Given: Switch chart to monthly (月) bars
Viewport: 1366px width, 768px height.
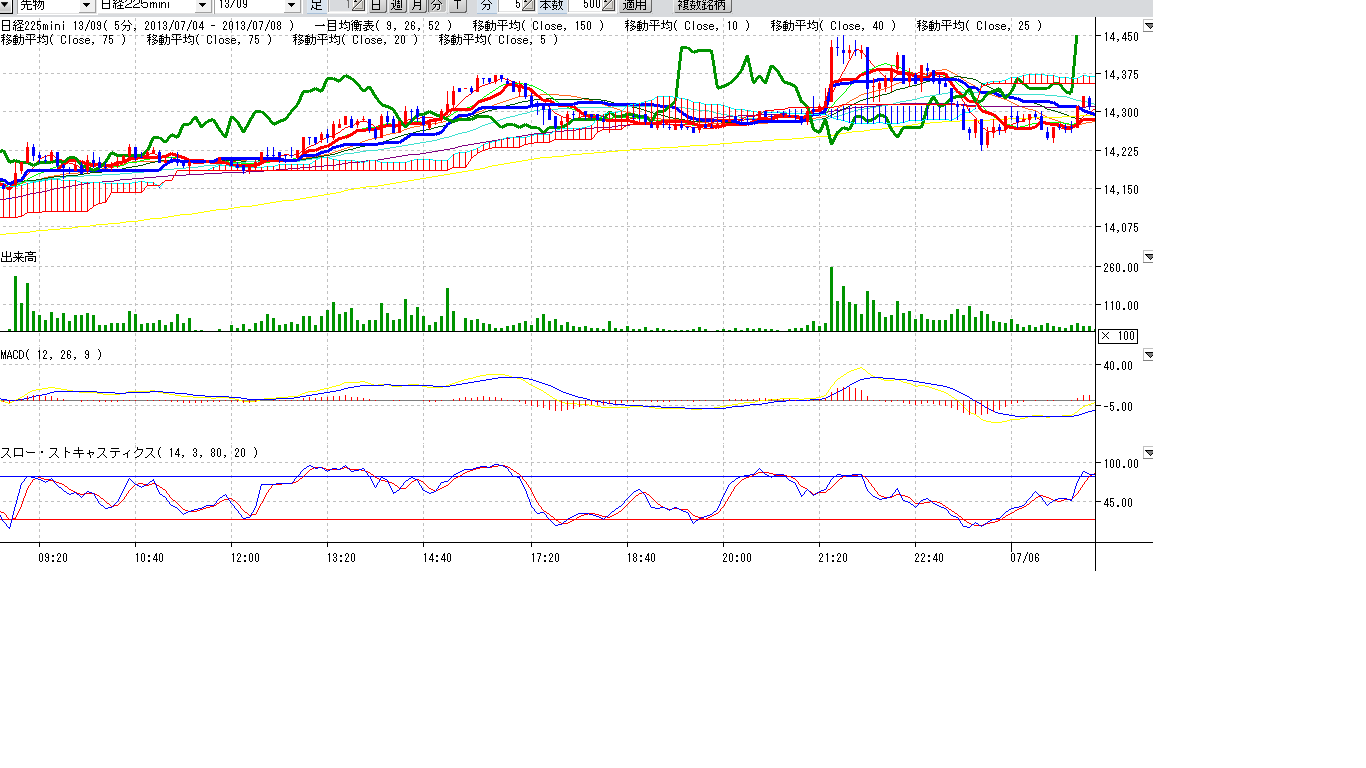Looking at the screenshot, I should tap(417, 5).
